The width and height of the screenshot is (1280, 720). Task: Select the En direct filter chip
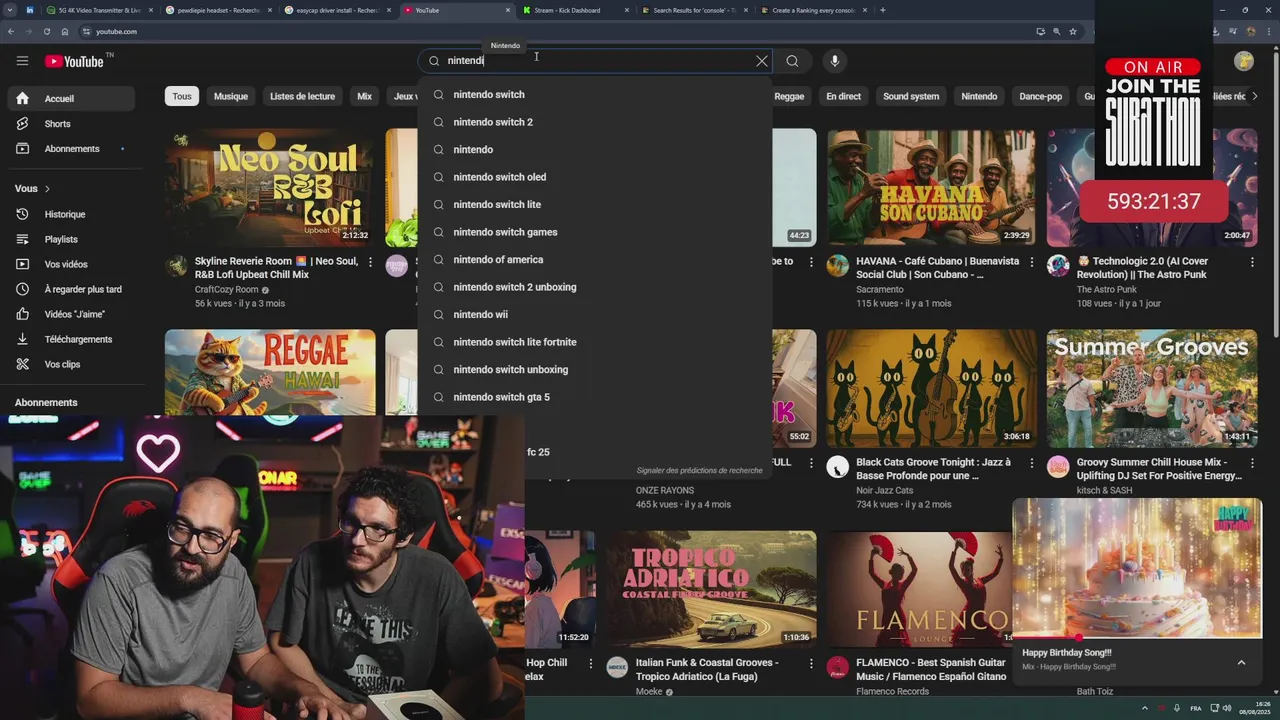pyautogui.click(x=843, y=96)
